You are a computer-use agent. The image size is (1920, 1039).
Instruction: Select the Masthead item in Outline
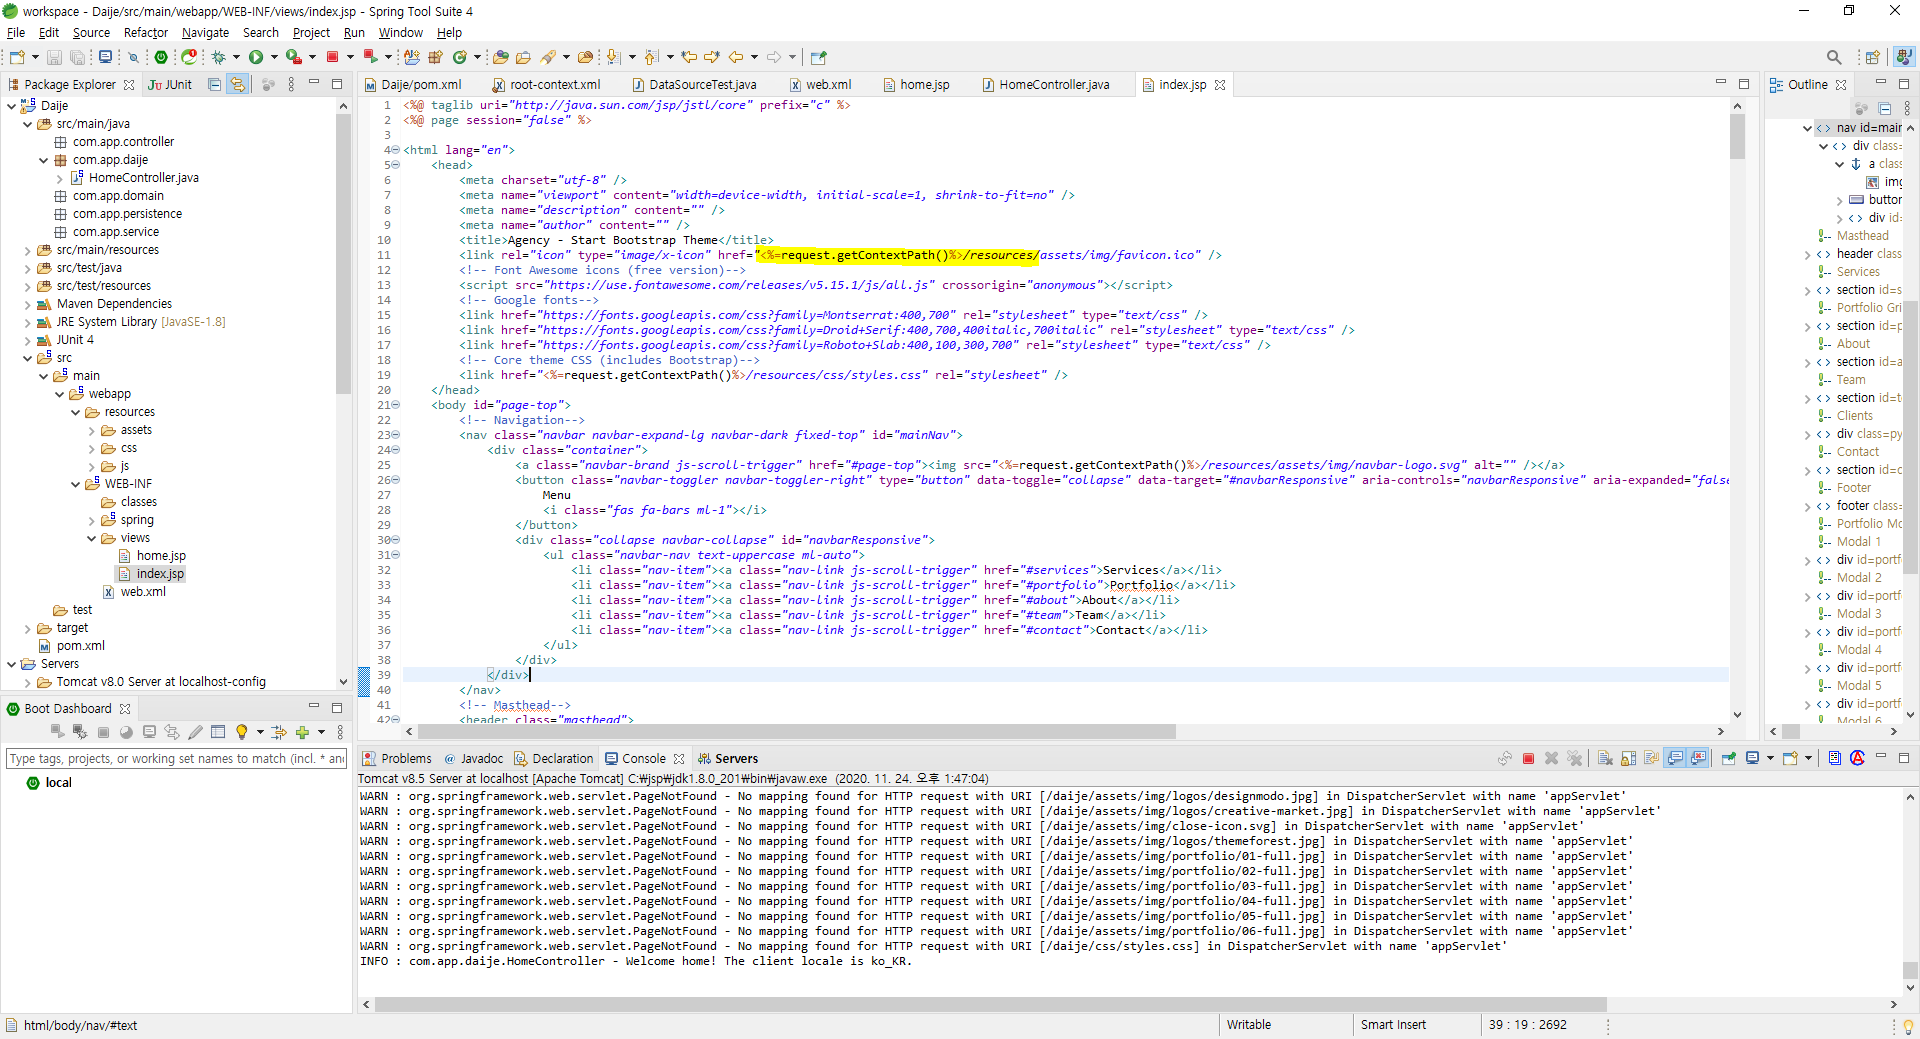[x=1862, y=236]
